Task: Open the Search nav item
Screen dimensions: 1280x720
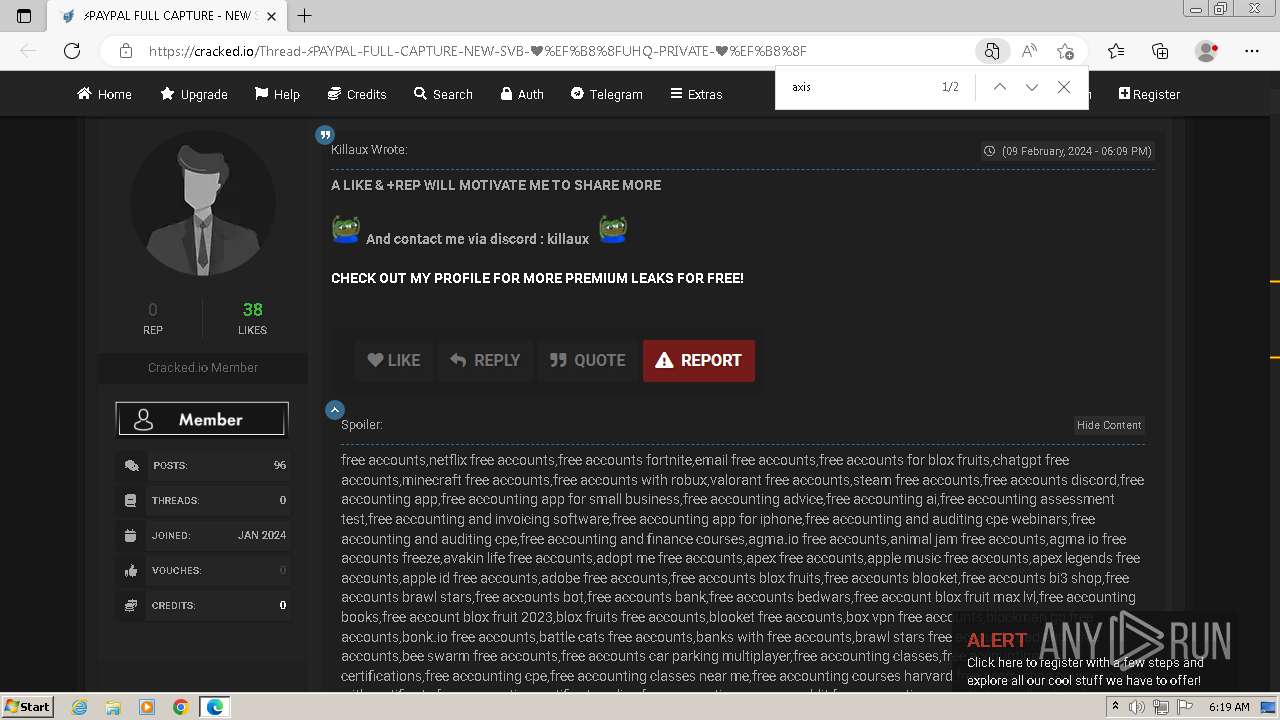Action: click(x=443, y=94)
